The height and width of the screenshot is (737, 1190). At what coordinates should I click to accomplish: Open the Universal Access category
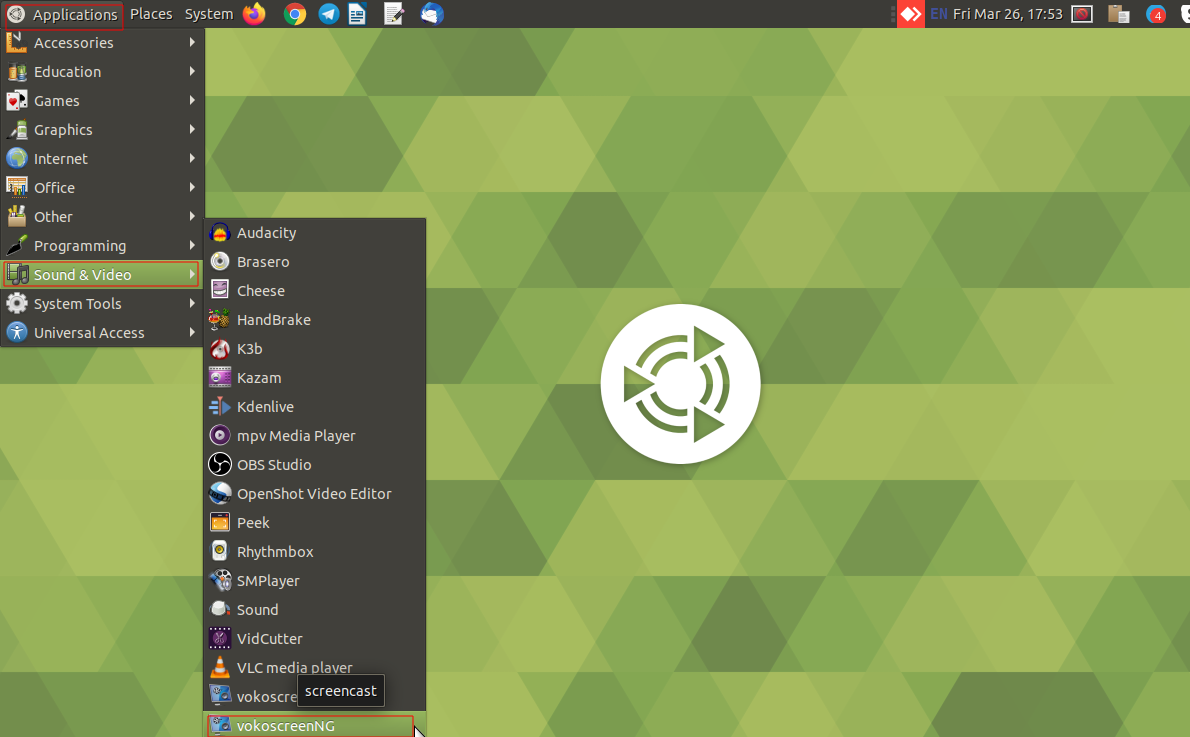[x=102, y=332]
